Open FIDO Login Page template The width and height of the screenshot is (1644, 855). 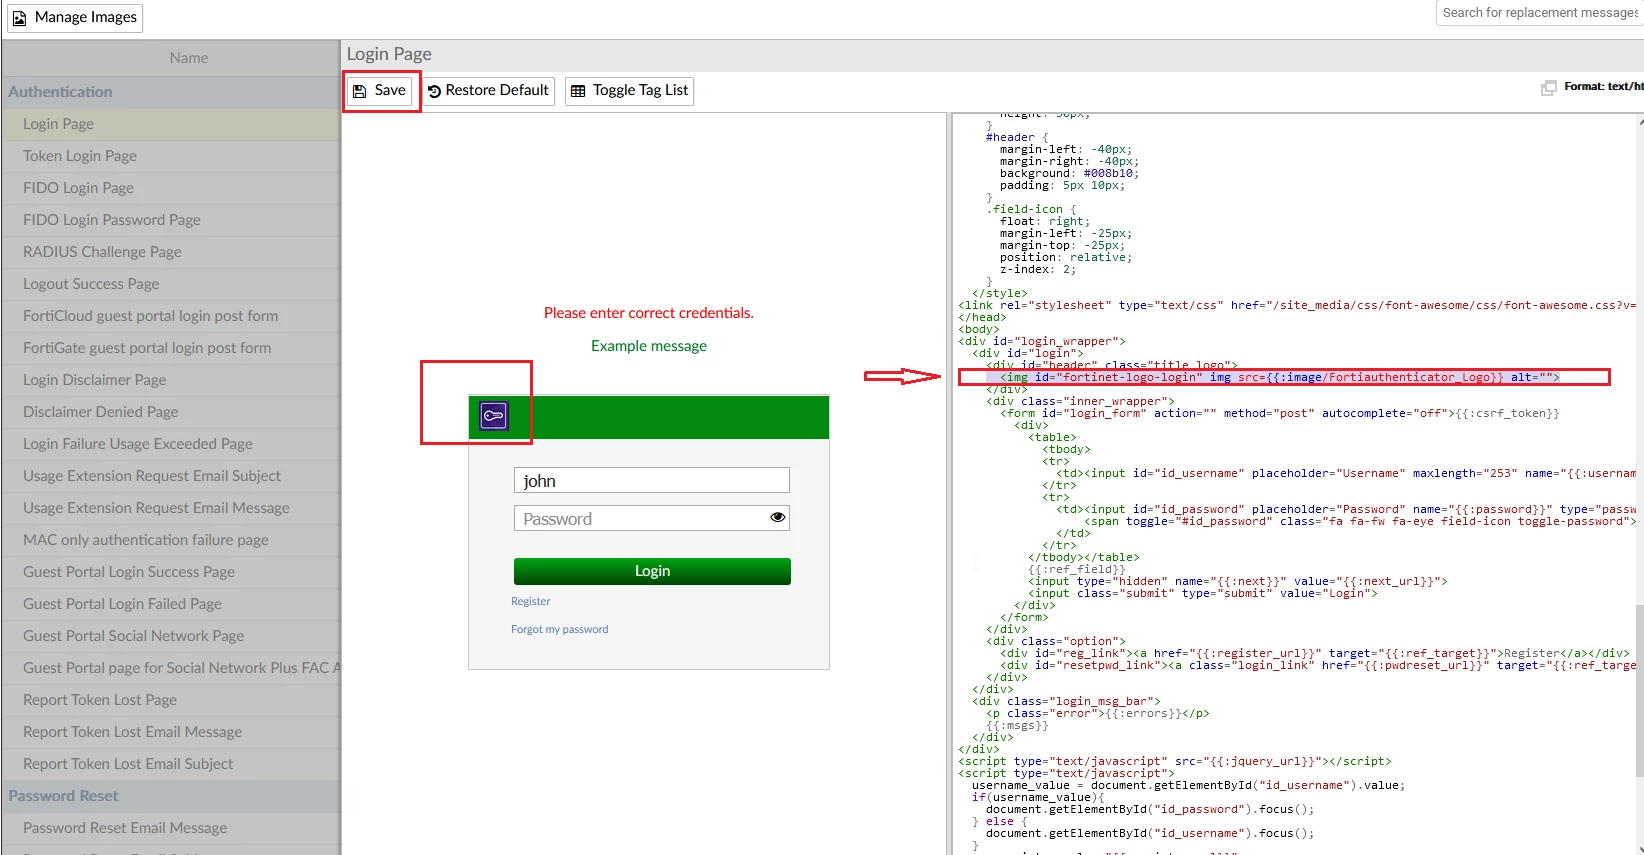coord(171,188)
